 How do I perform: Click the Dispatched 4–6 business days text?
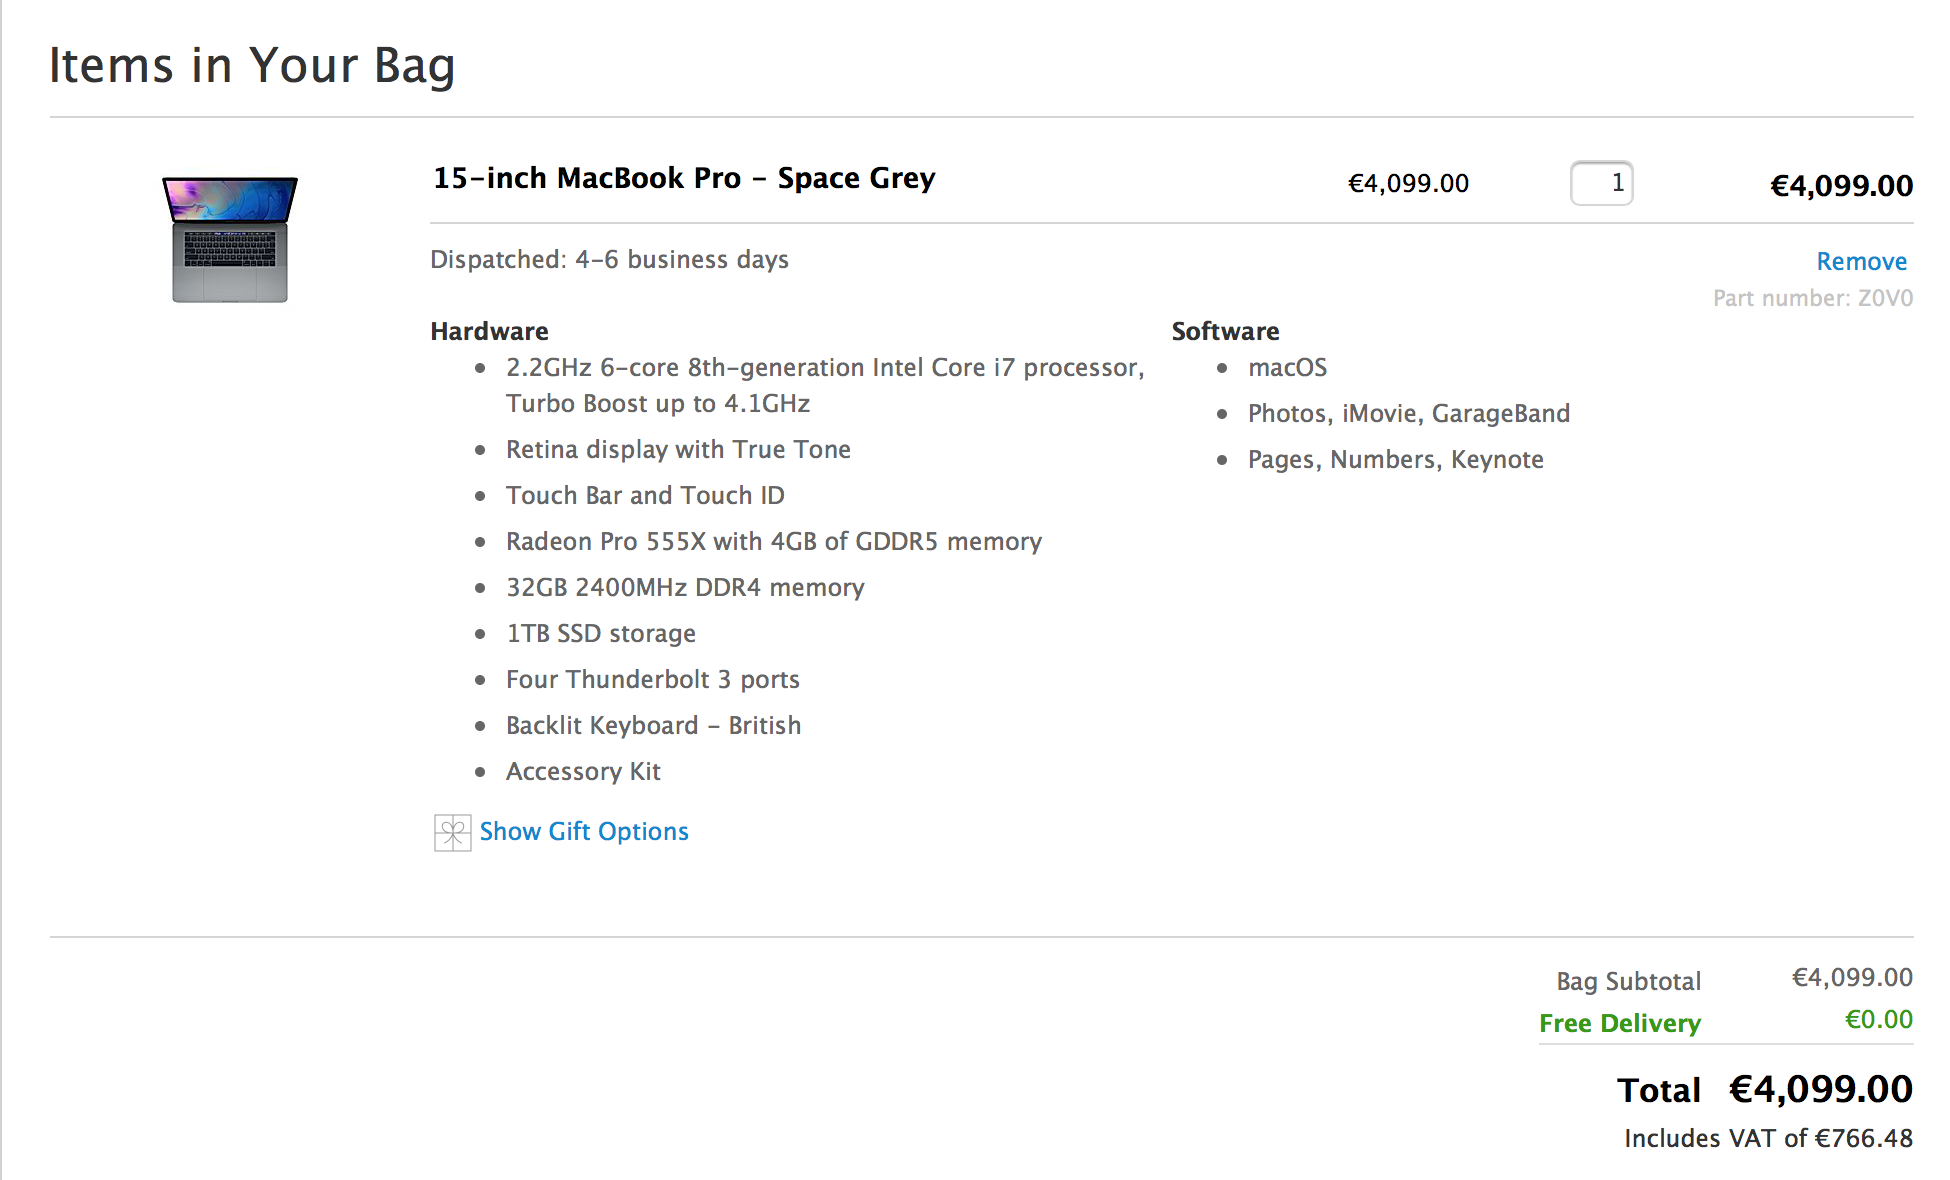609,260
